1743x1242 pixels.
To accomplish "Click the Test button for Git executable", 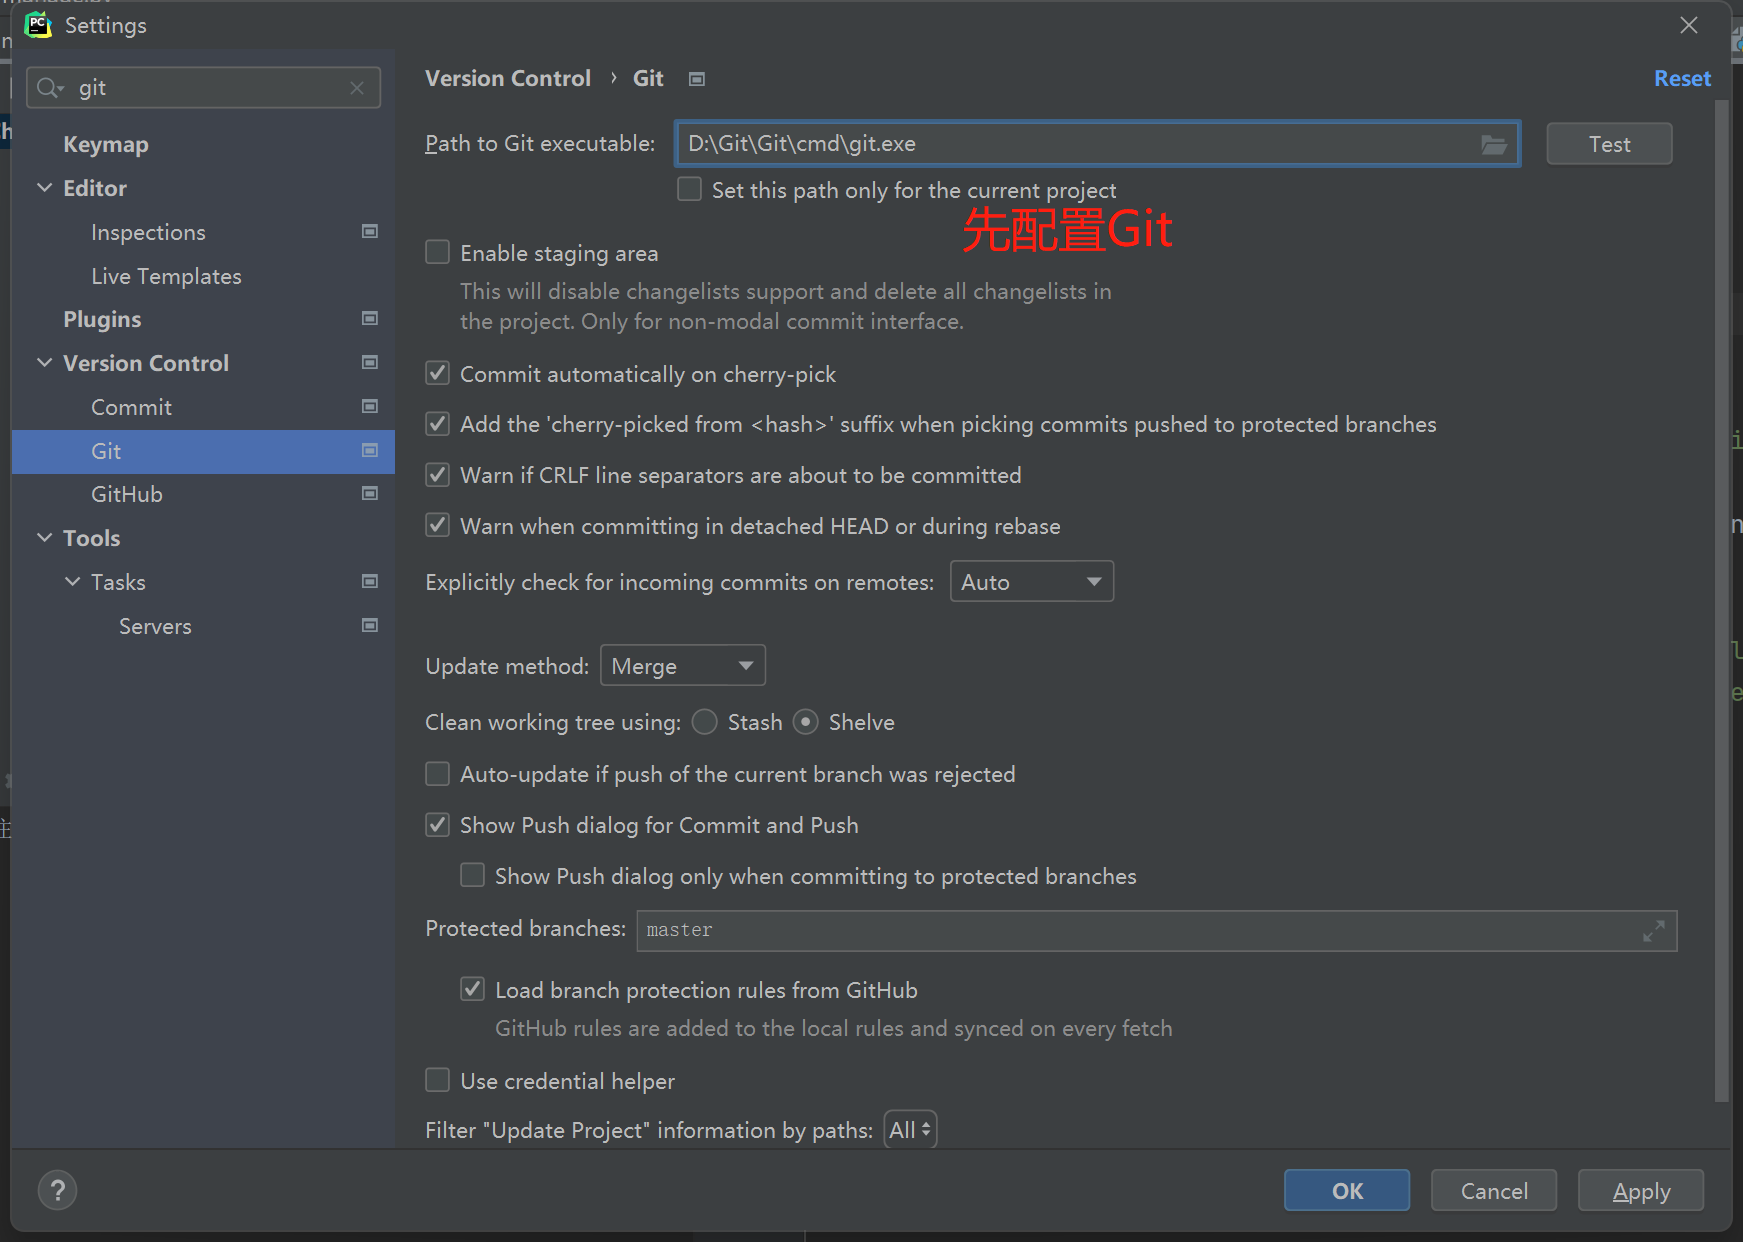I will [x=1608, y=144].
